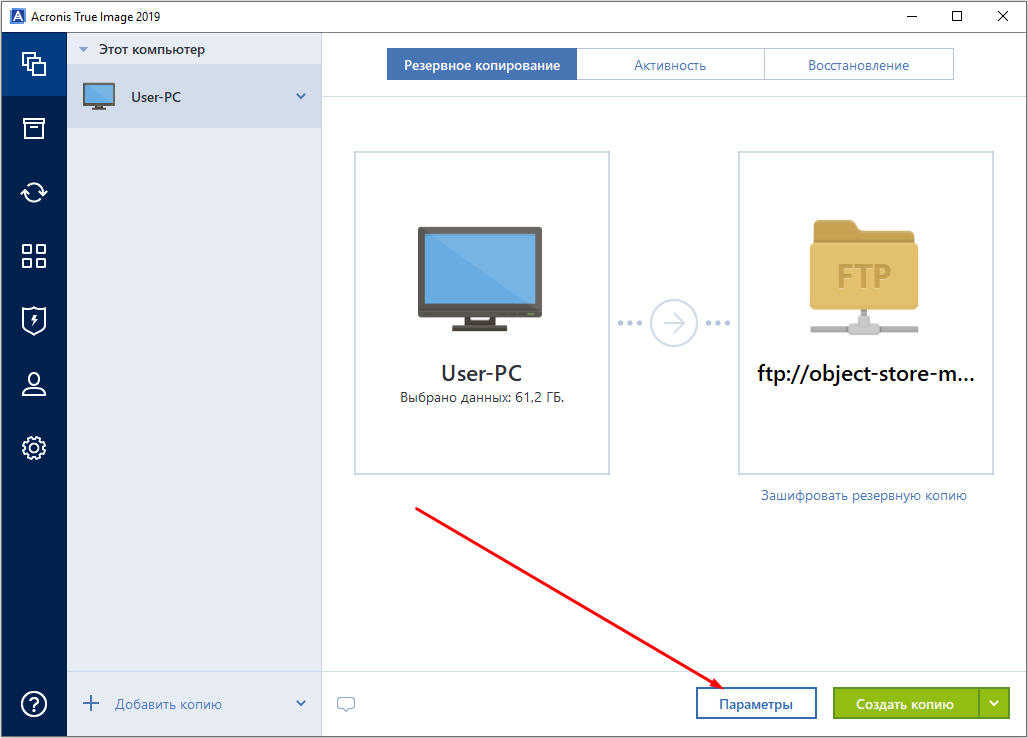Open the Help question mark icon
The width and height of the screenshot is (1028, 738).
pyautogui.click(x=34, y=705)
